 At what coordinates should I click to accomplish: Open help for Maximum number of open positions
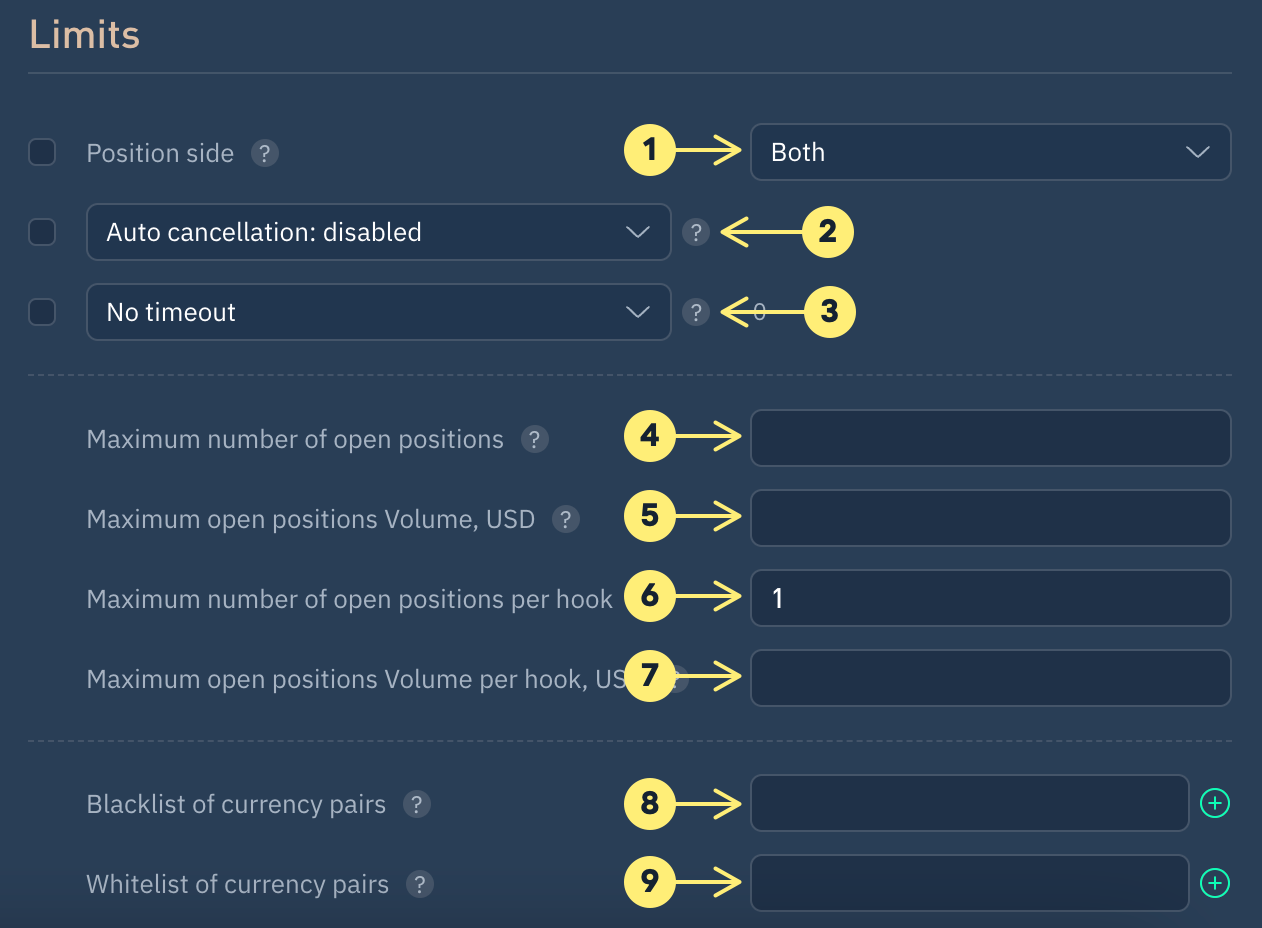[x=535, y=439]
